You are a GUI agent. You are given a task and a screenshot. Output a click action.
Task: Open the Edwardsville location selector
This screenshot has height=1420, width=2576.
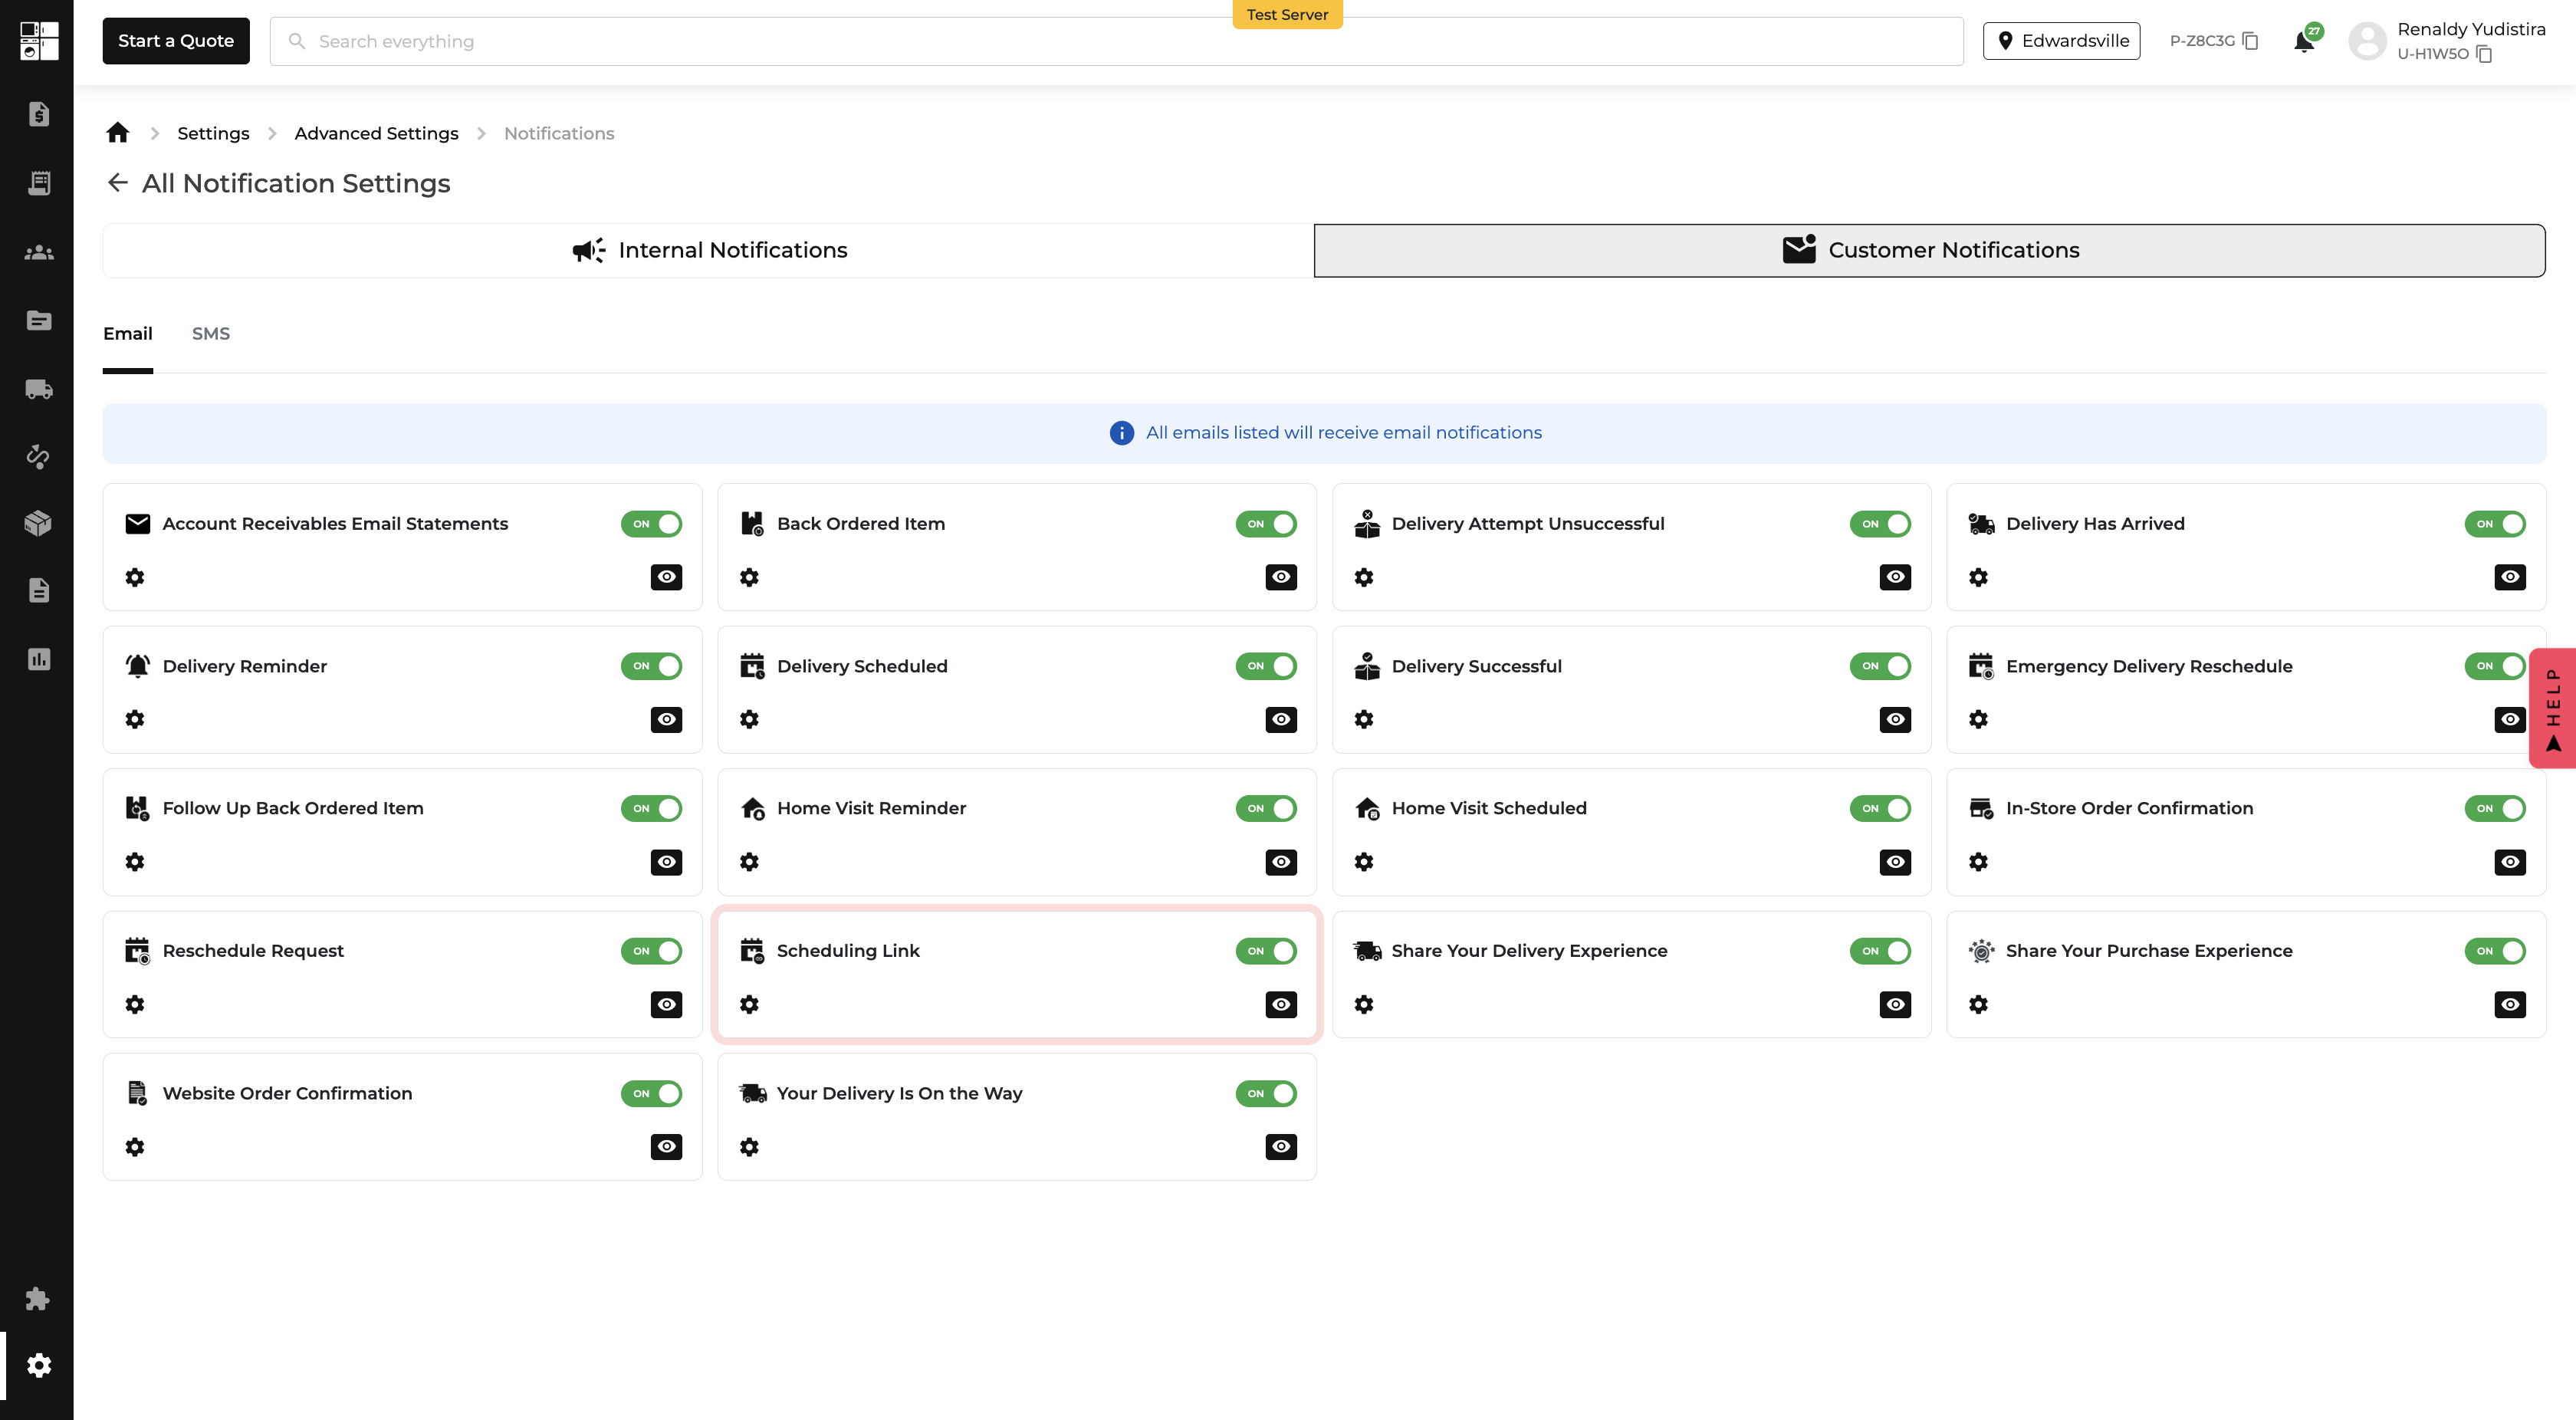(2061, 41)
